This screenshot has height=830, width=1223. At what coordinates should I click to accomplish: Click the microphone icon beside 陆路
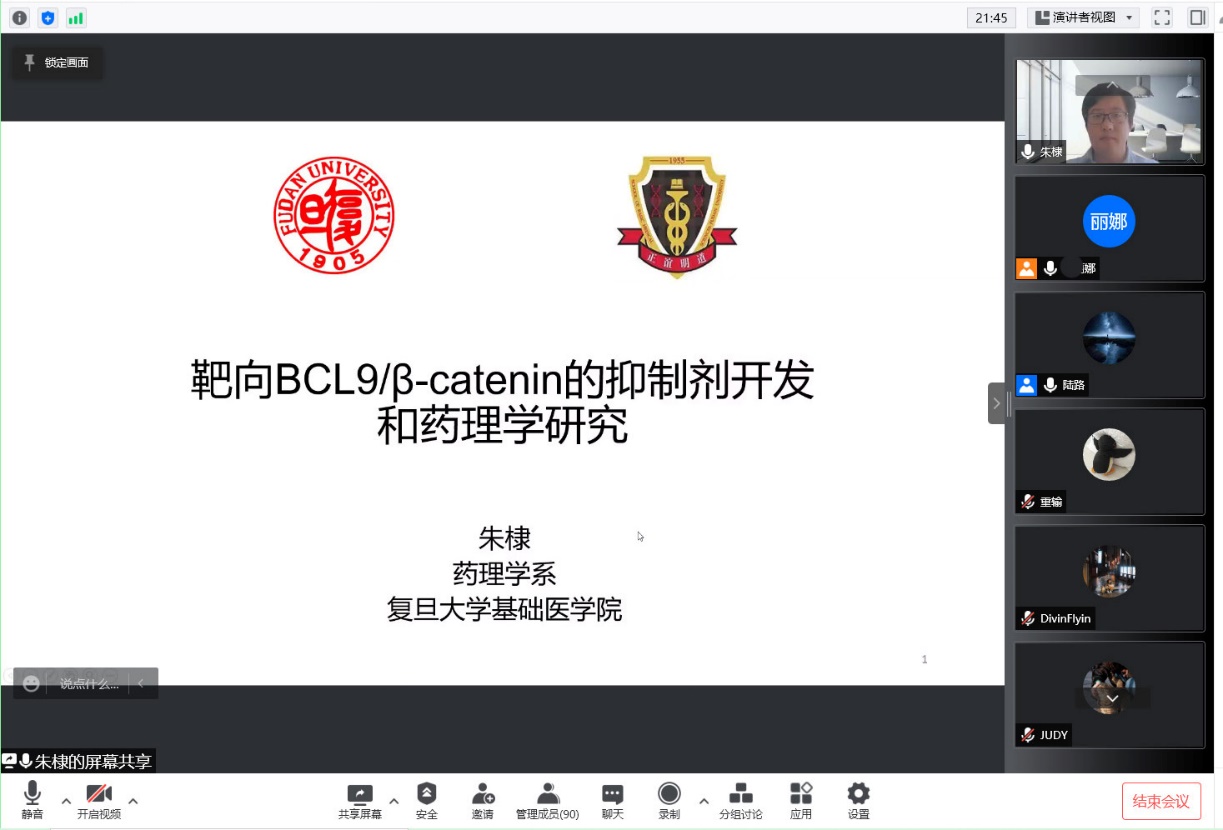tap(1050, 385)
